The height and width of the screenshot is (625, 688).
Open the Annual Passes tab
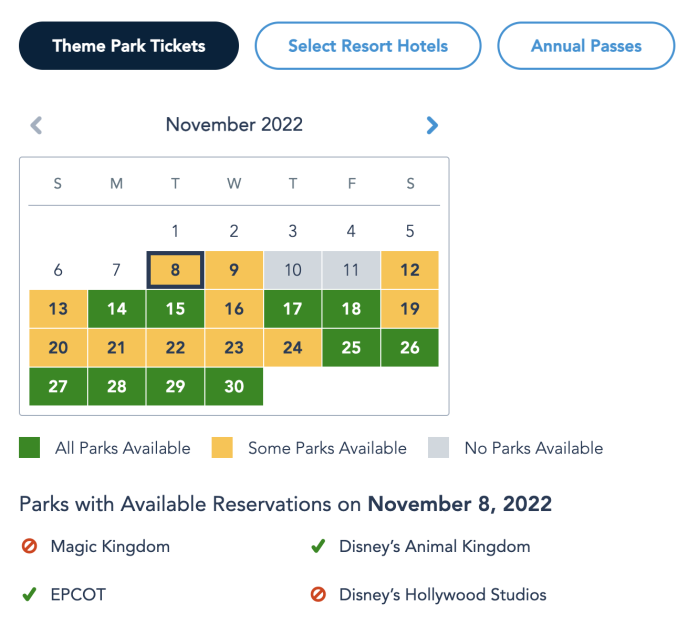586,46
